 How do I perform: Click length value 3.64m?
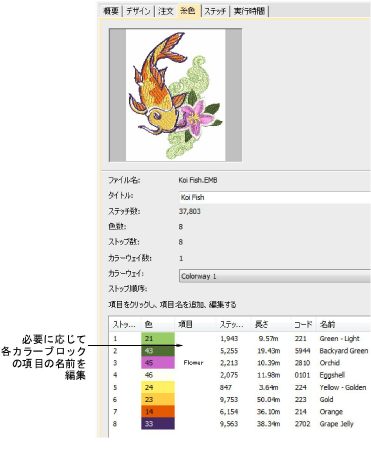pyautogui.click(x=270, y=387)
